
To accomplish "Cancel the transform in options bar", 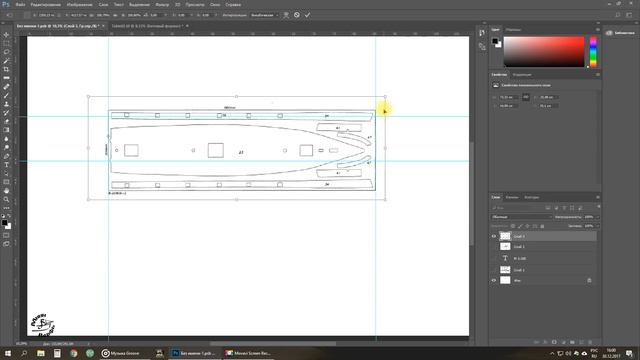I will pos(297,15).
